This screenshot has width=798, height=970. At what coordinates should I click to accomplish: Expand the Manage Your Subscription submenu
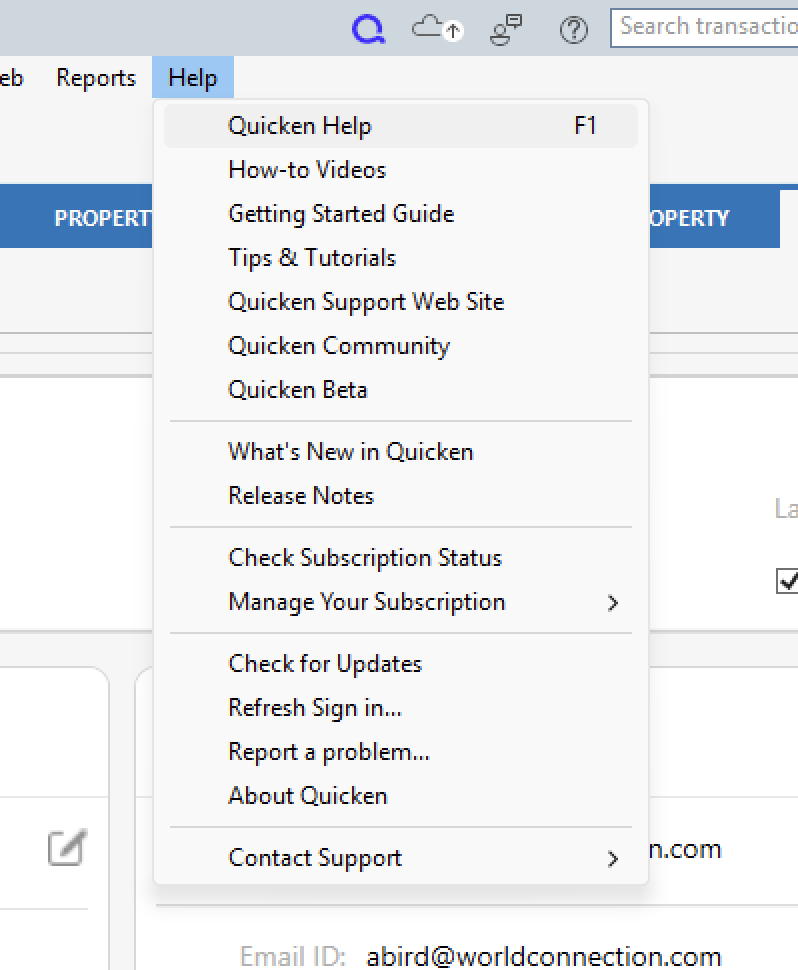(366, 602)
